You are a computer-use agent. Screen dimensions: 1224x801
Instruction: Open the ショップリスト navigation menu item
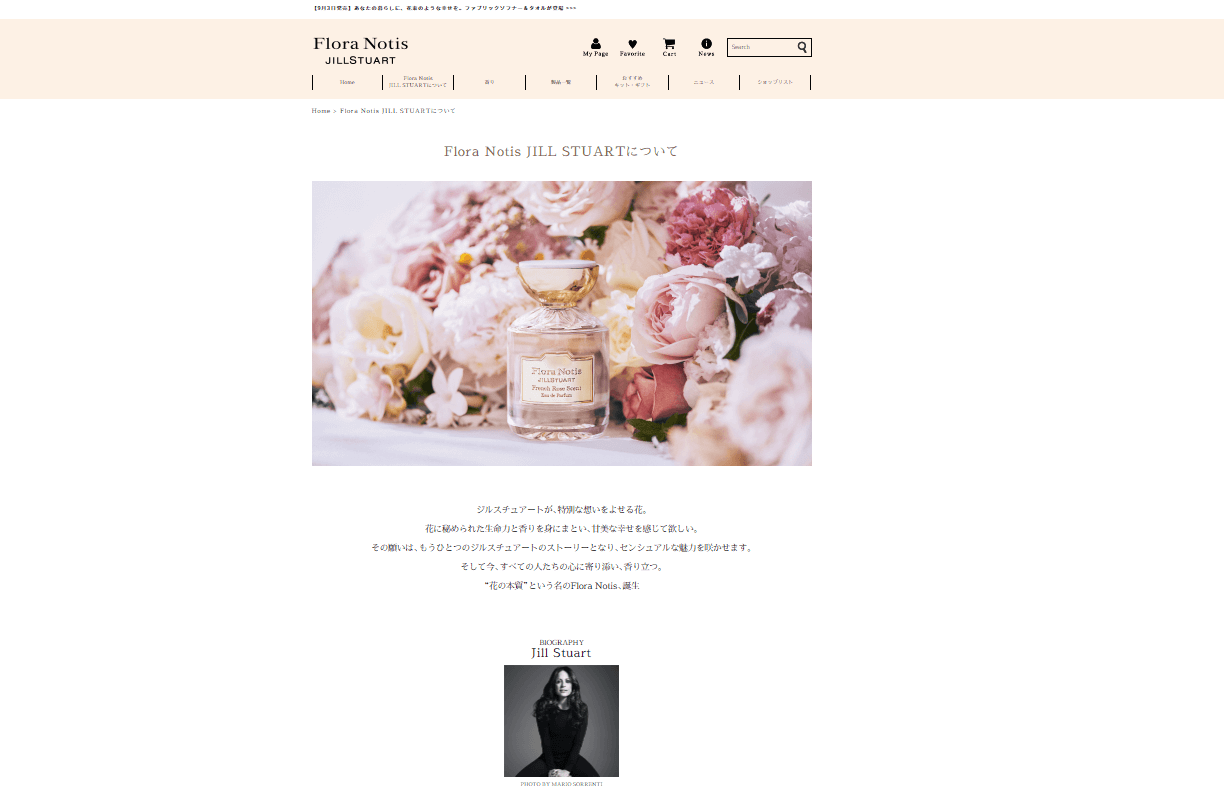coord(775,82)
